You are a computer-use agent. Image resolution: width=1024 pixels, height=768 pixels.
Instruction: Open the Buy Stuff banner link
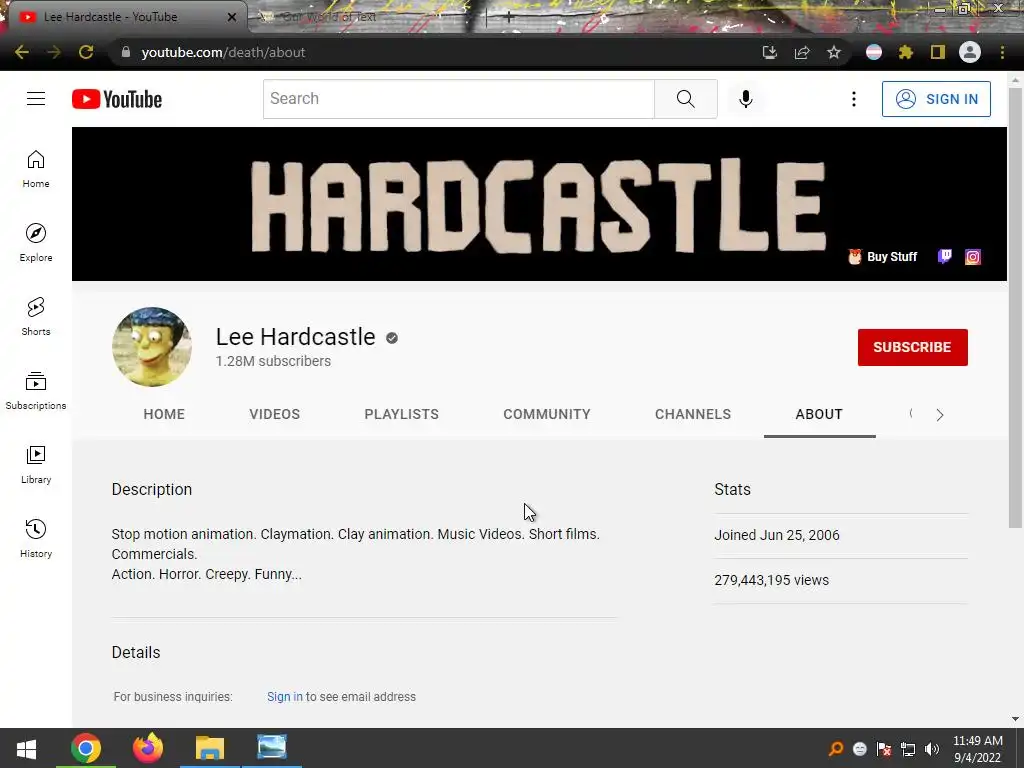click(x=883, y=257)
